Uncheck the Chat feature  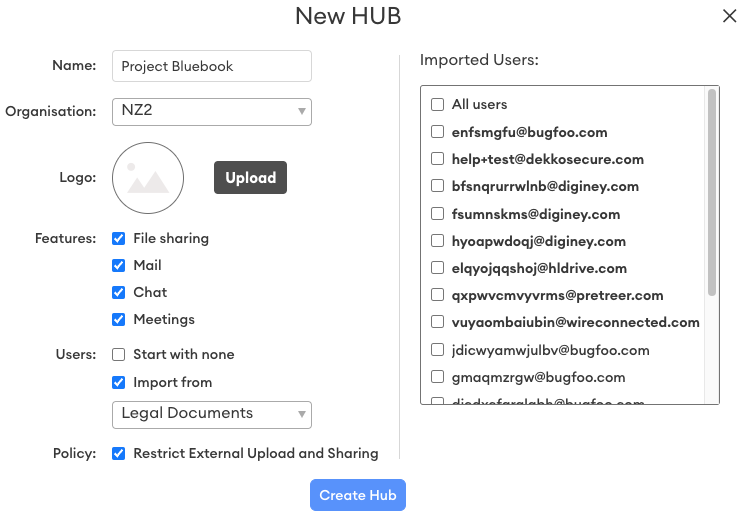point(118,292)
